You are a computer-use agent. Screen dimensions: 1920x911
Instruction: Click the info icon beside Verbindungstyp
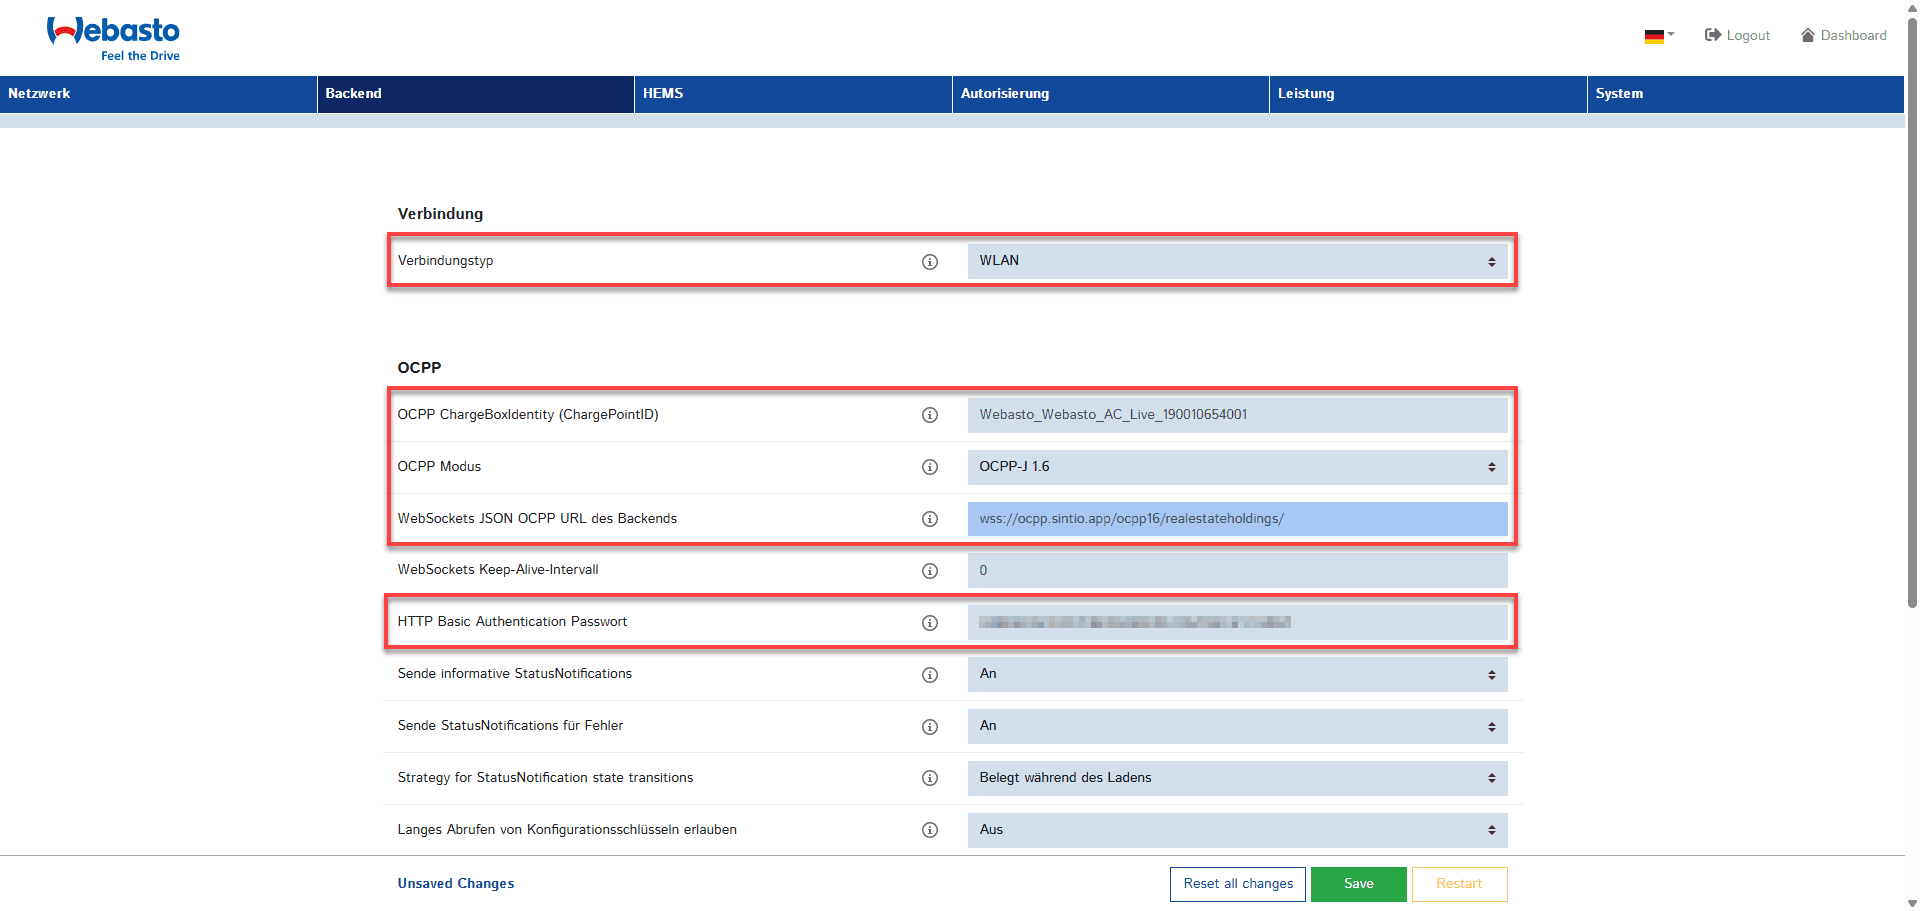[x=930, y=262]
